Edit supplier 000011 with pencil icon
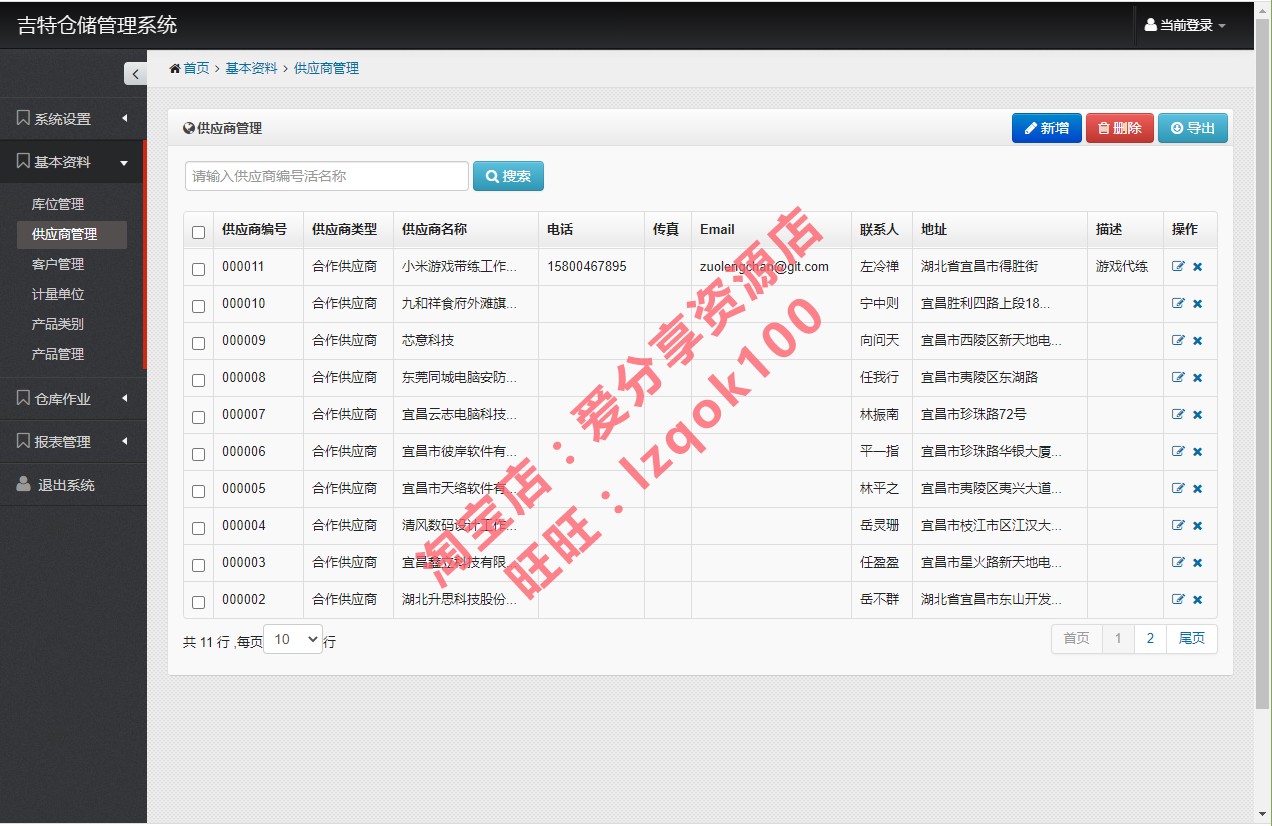The height and width of the screenshot is (826, 1272). point(1178,267)
